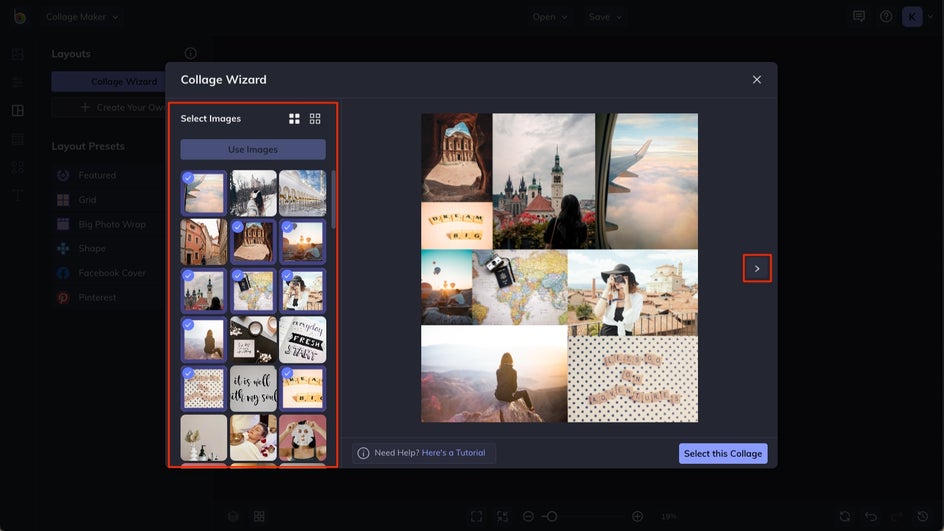Open the Open dropdown menu

pos(550,17)
